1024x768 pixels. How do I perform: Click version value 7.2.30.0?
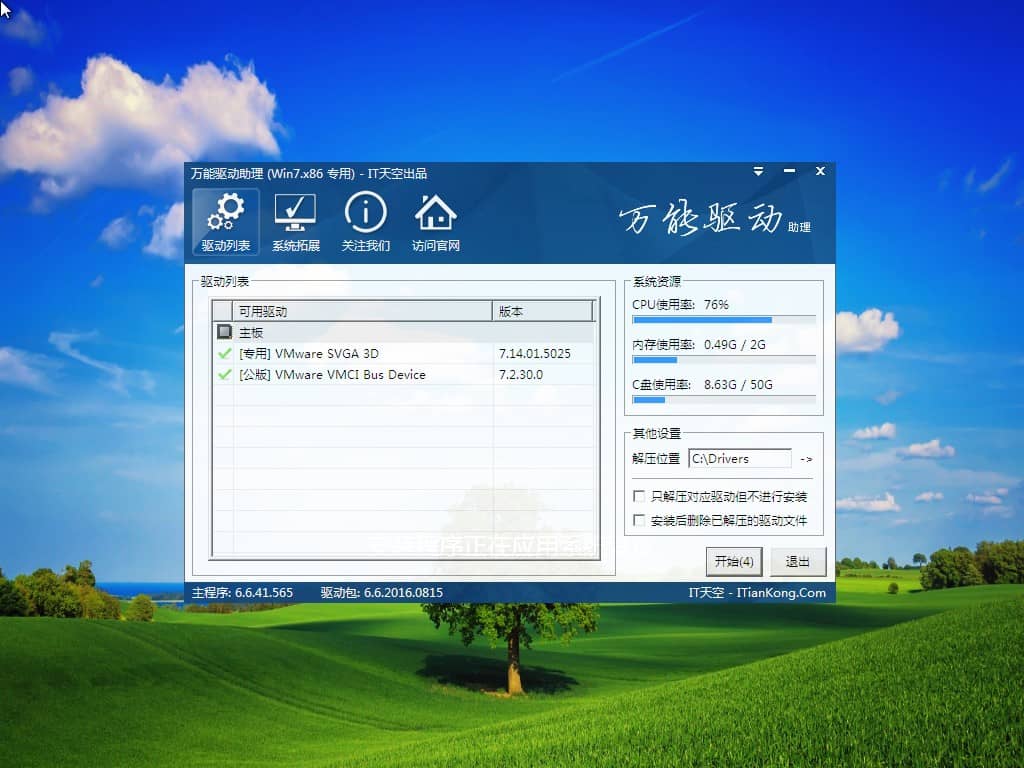[521, 374]
